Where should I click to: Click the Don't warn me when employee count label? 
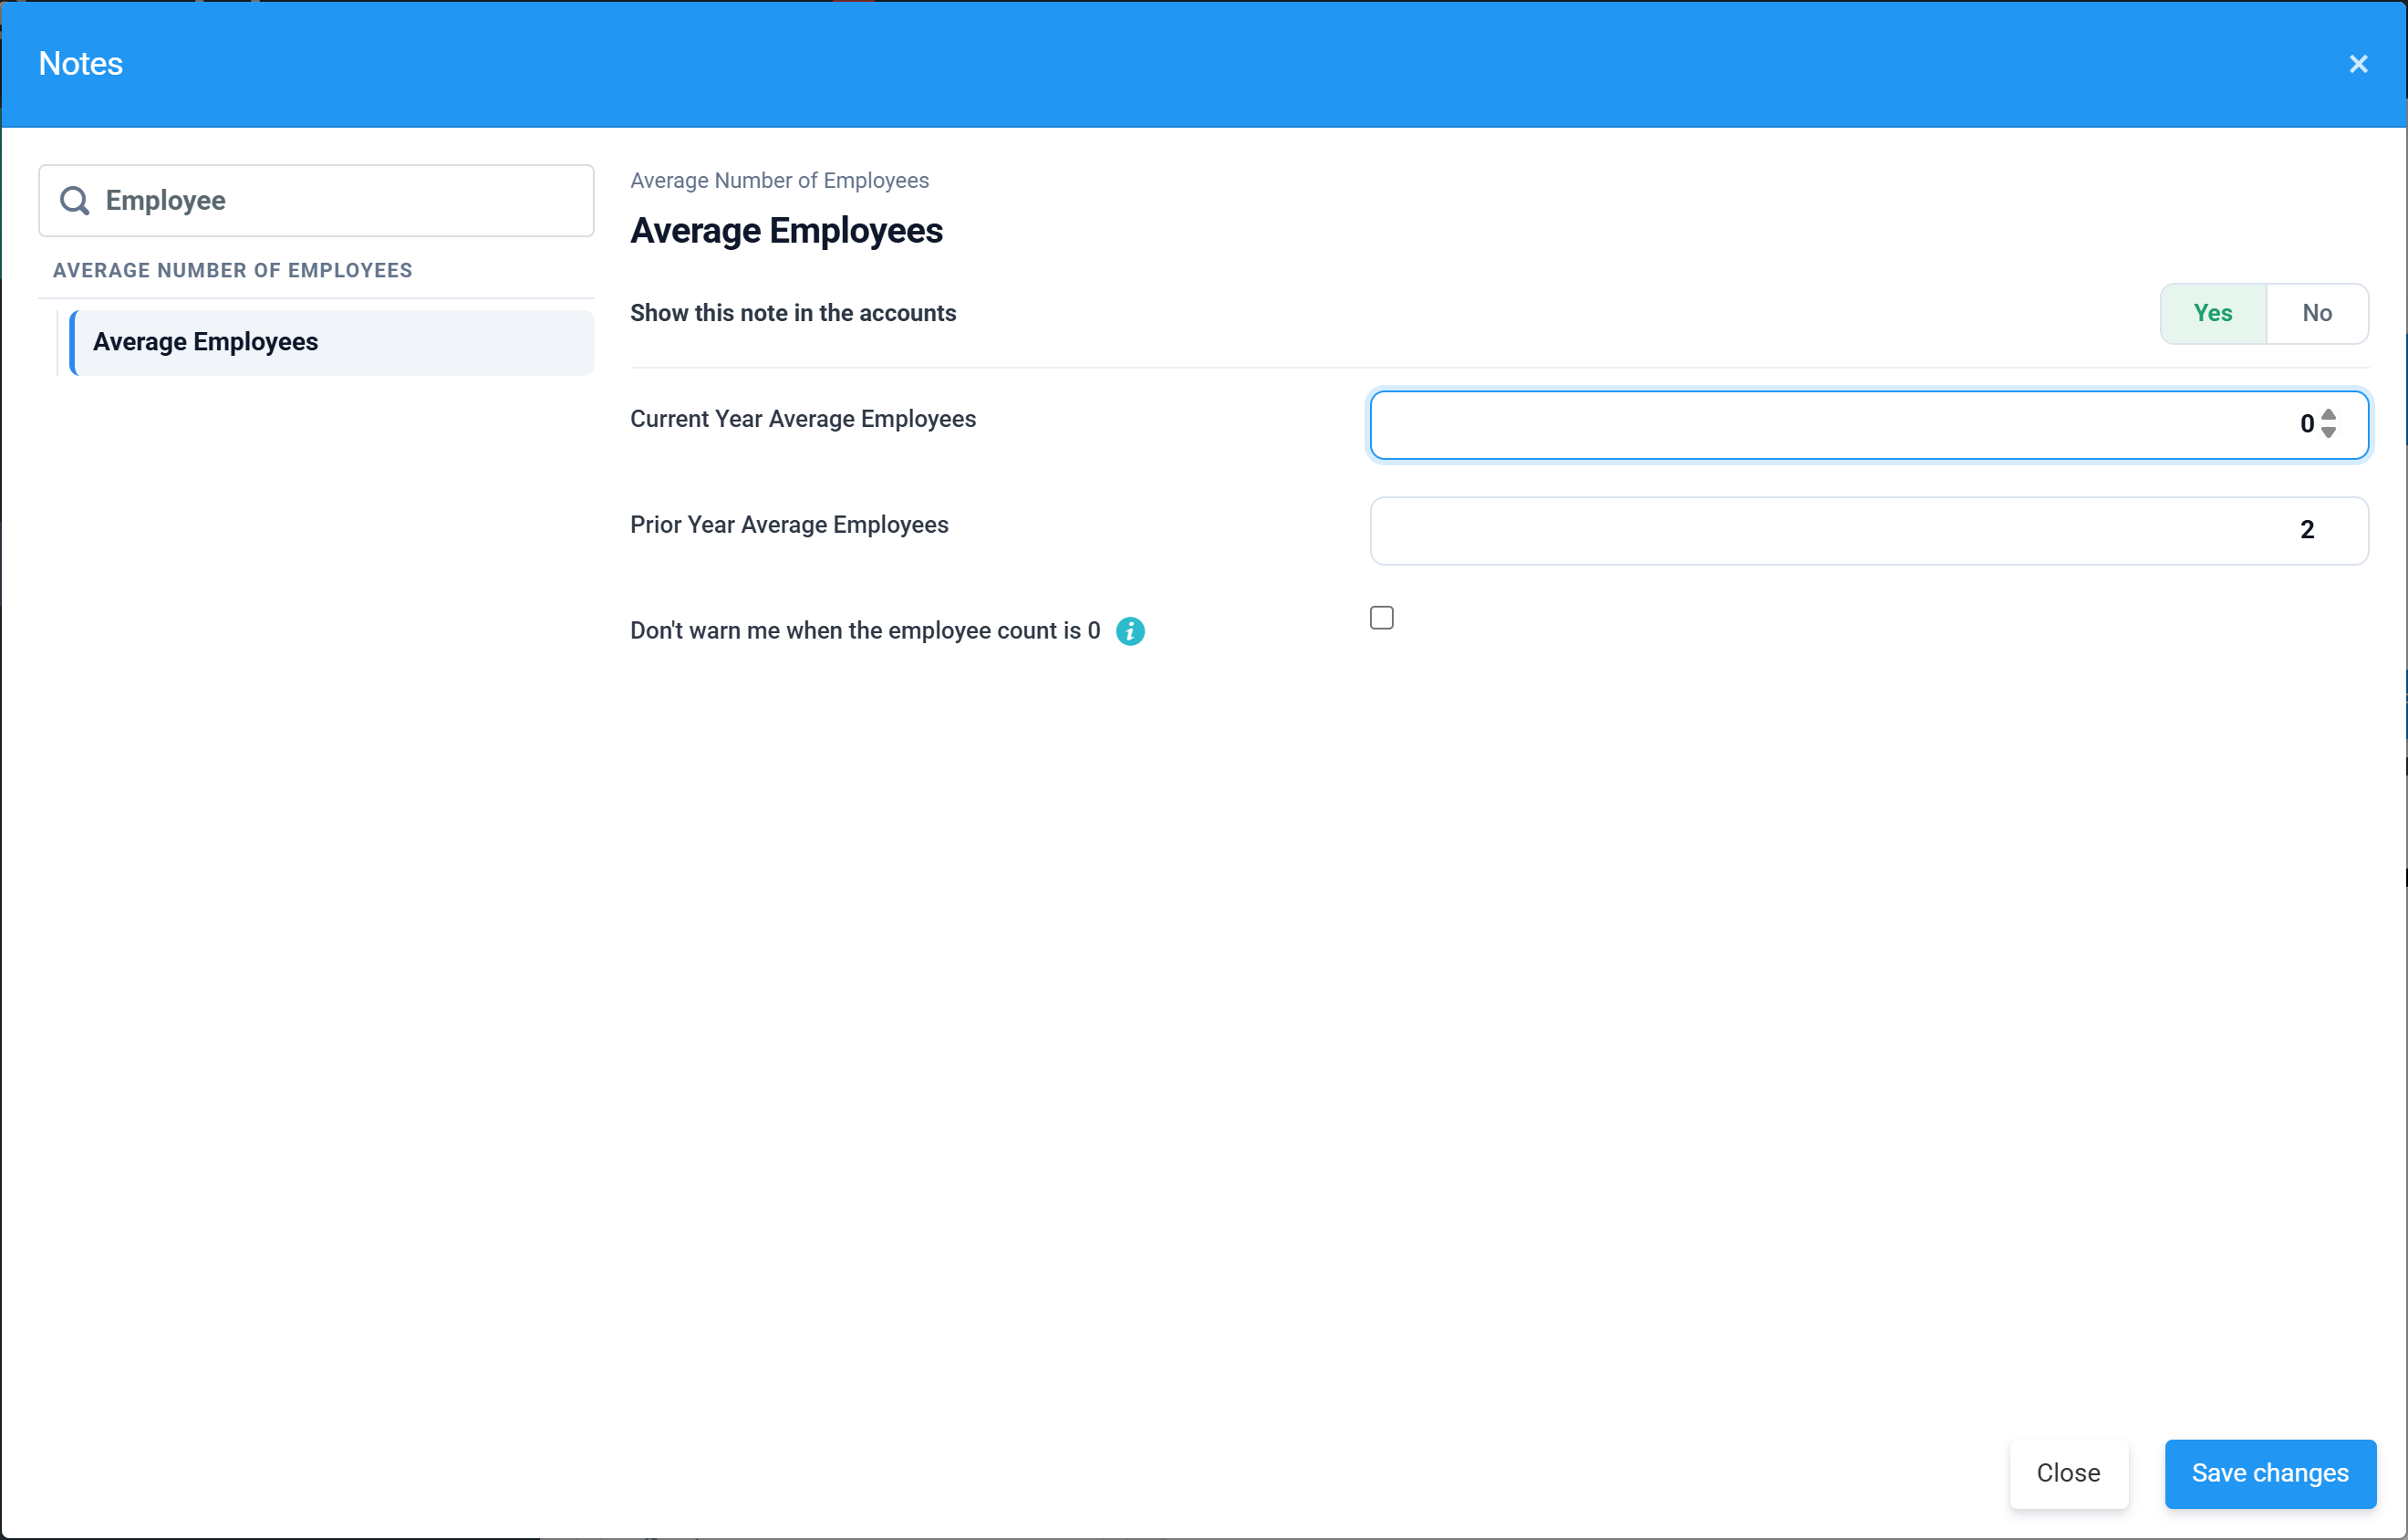[865, 631]
